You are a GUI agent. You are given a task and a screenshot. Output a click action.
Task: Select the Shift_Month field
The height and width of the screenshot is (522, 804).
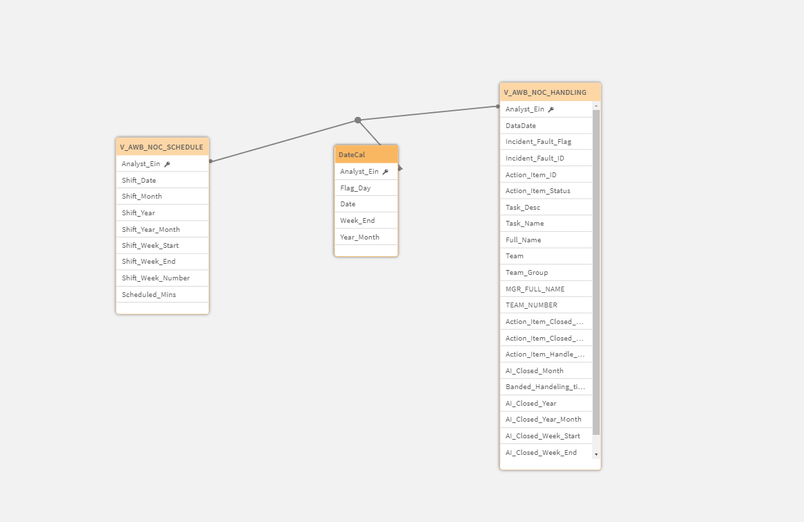(x=163, y=196)
